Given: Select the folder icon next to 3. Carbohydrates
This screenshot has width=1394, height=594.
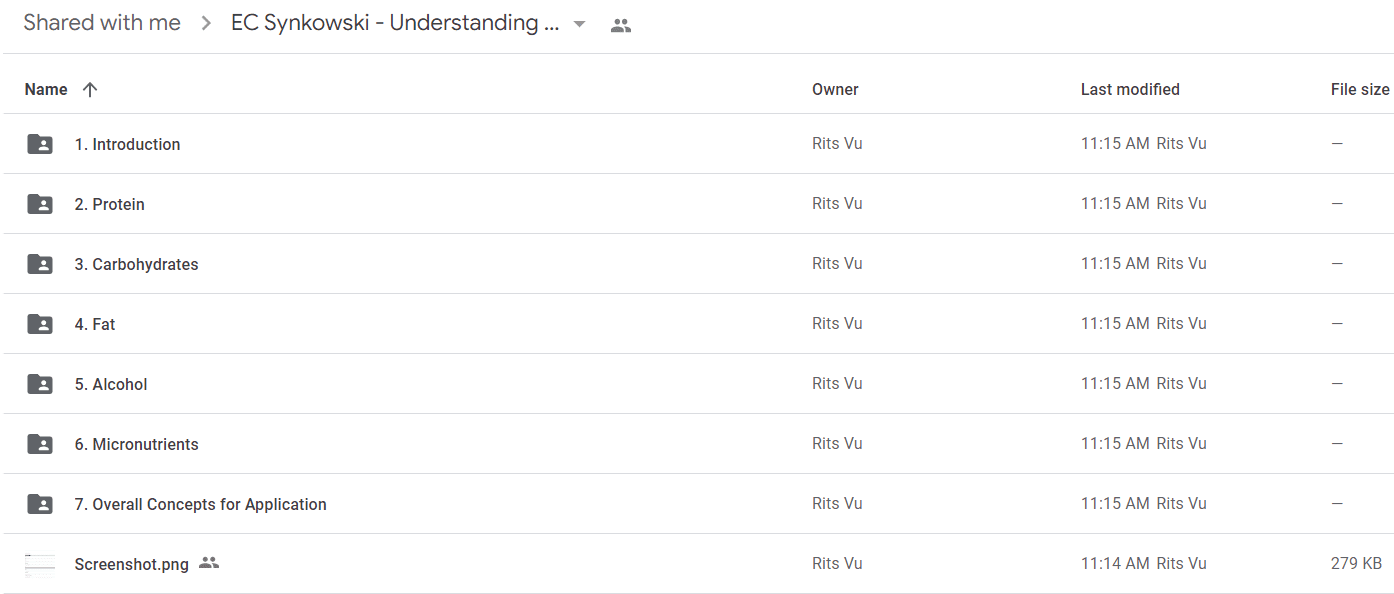Looking at the screenshot, I should click(40, 264).
